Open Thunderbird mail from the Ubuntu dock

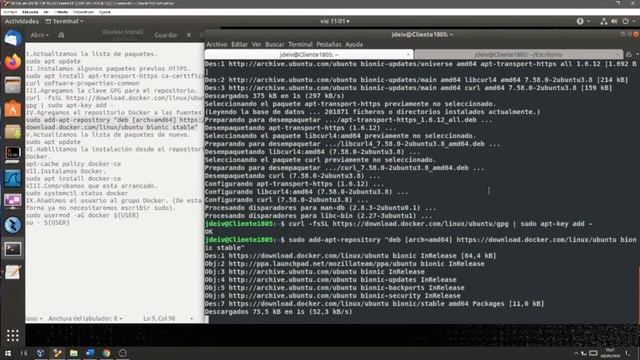[x=13, y=39]
